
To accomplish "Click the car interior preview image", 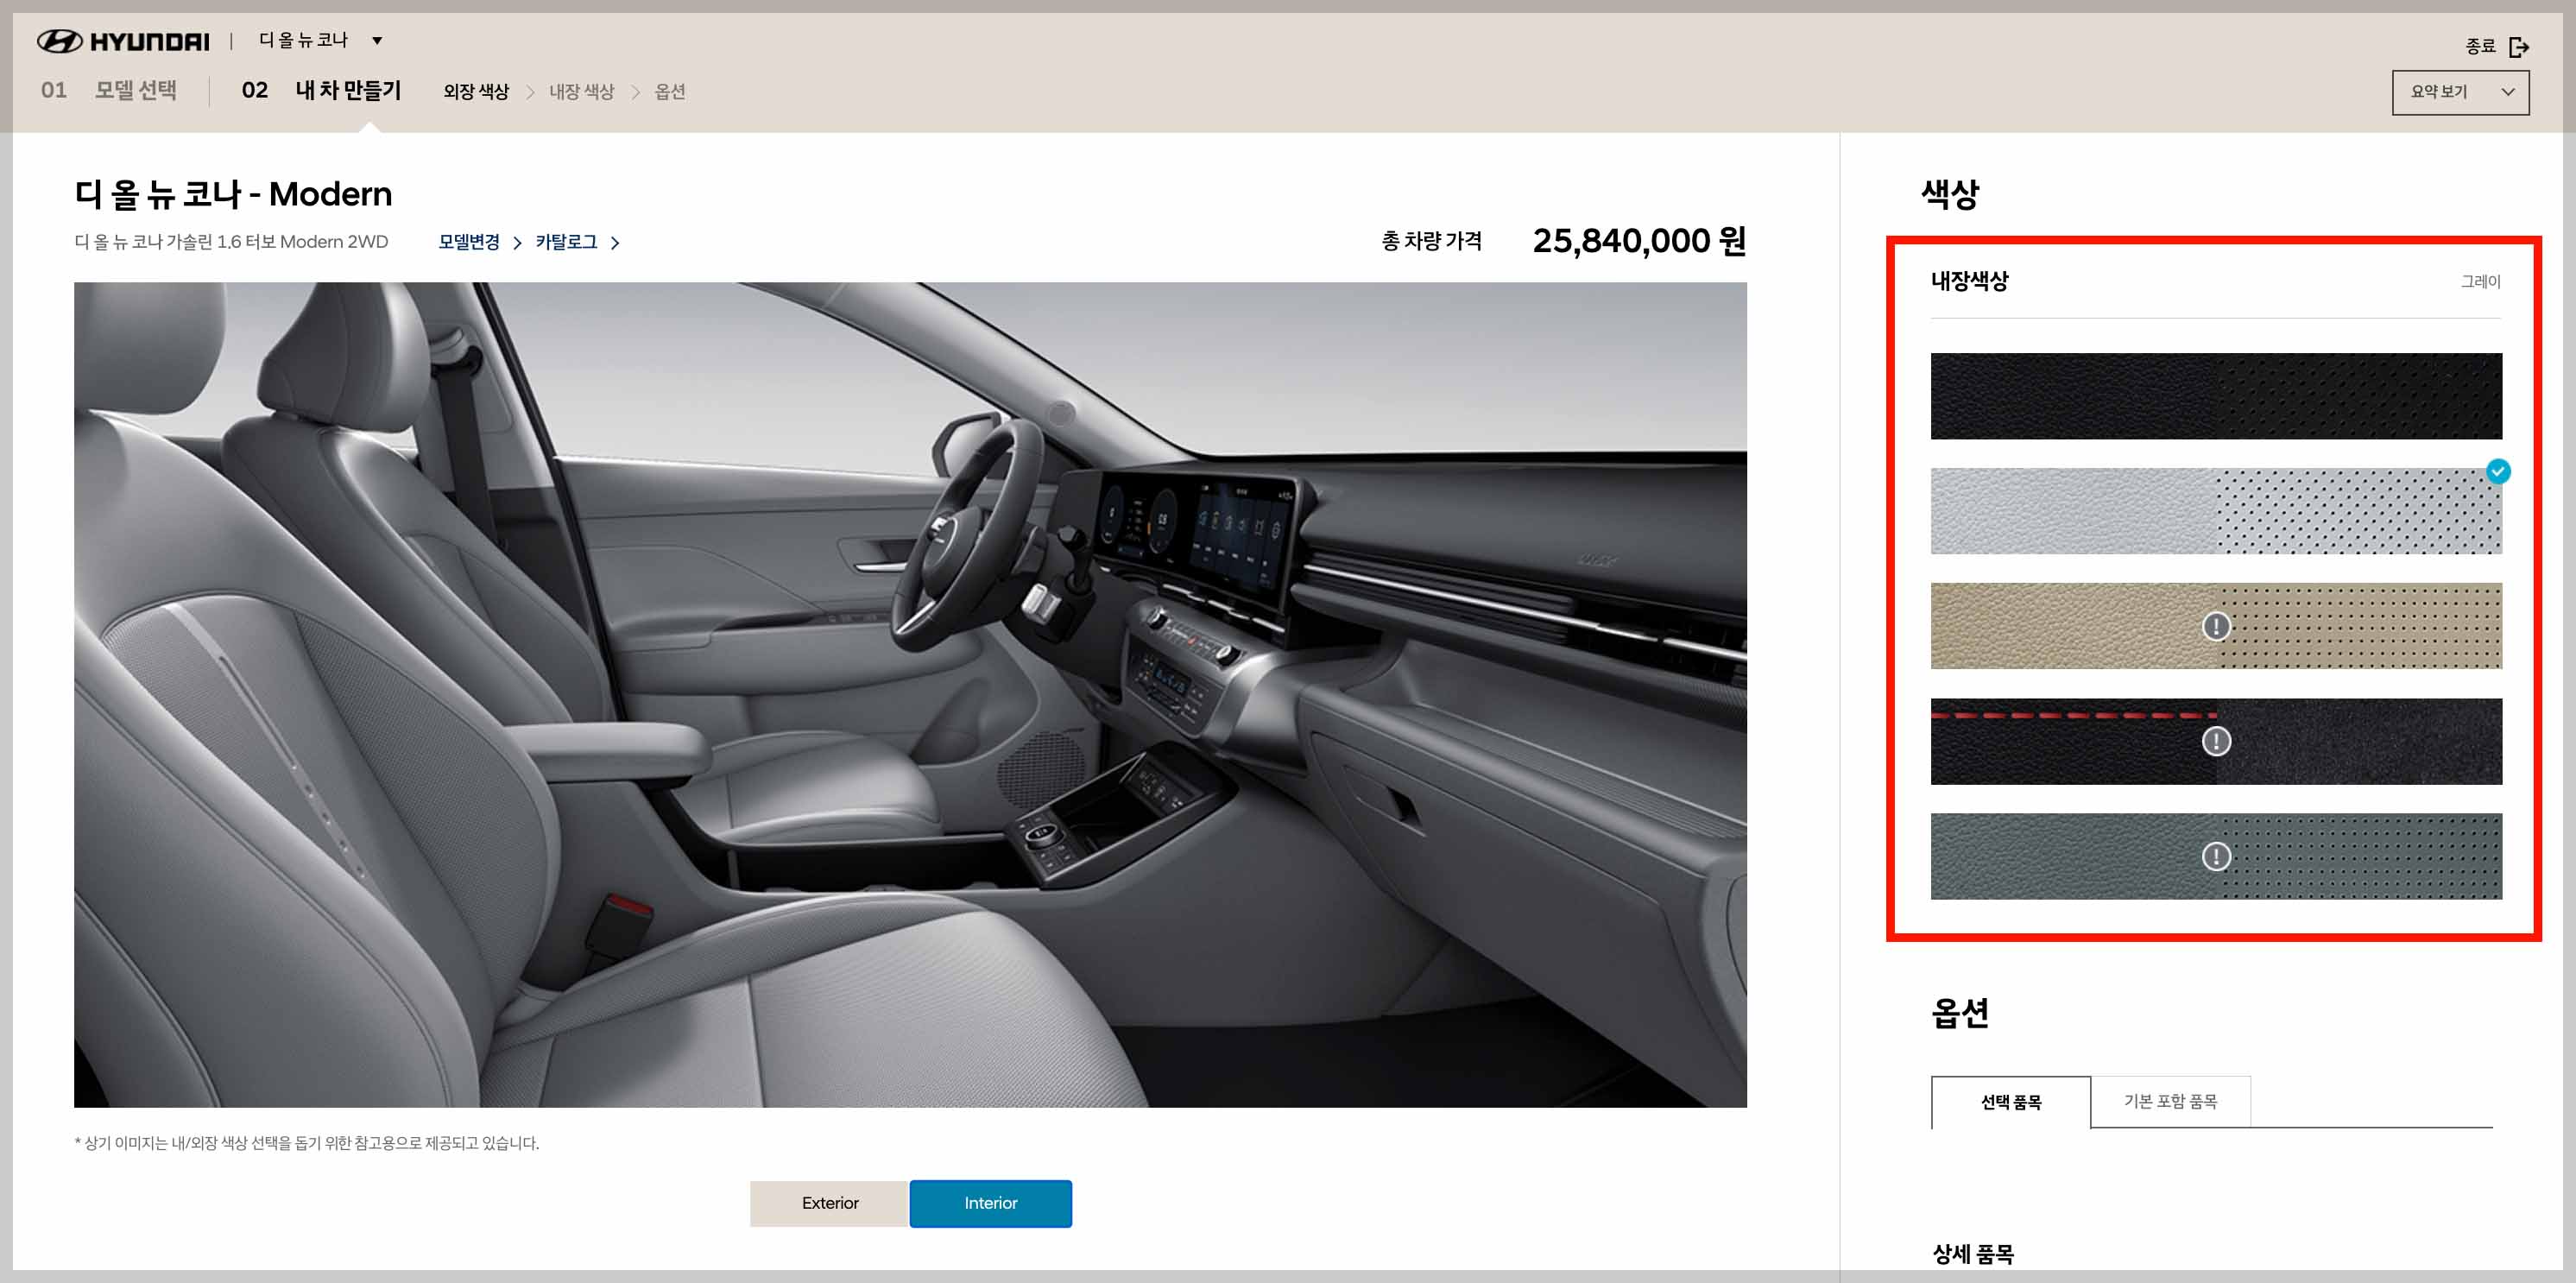I will 910,694.
